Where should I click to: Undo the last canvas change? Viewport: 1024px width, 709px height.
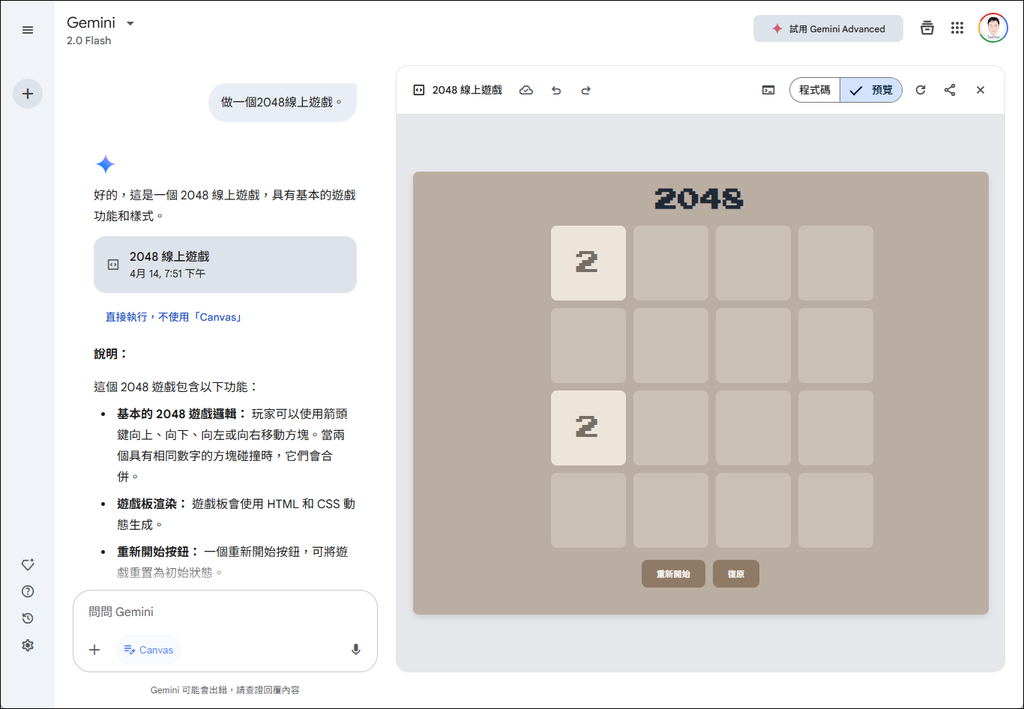coord(556,90)
